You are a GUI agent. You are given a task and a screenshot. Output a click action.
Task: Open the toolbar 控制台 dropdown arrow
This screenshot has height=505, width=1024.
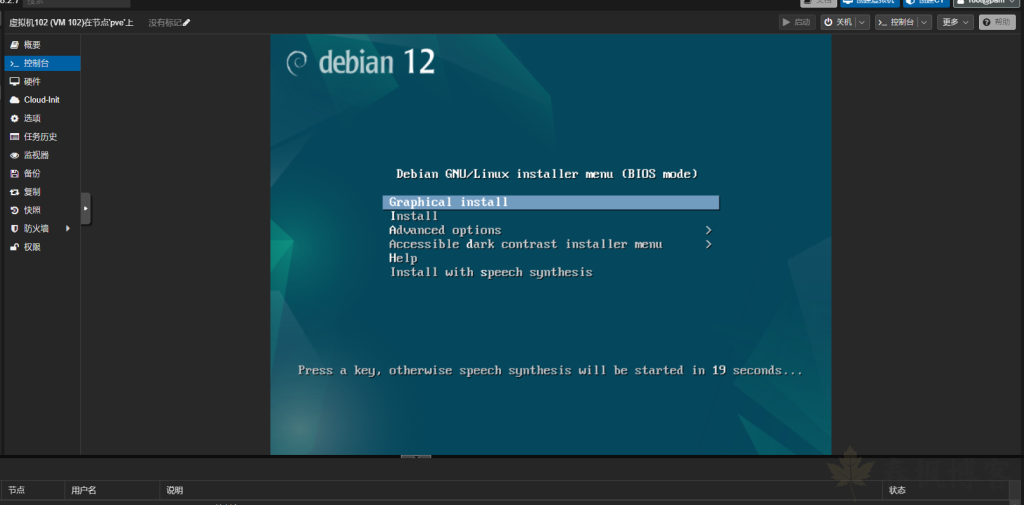pyautogui.click(x=924, y=22)
